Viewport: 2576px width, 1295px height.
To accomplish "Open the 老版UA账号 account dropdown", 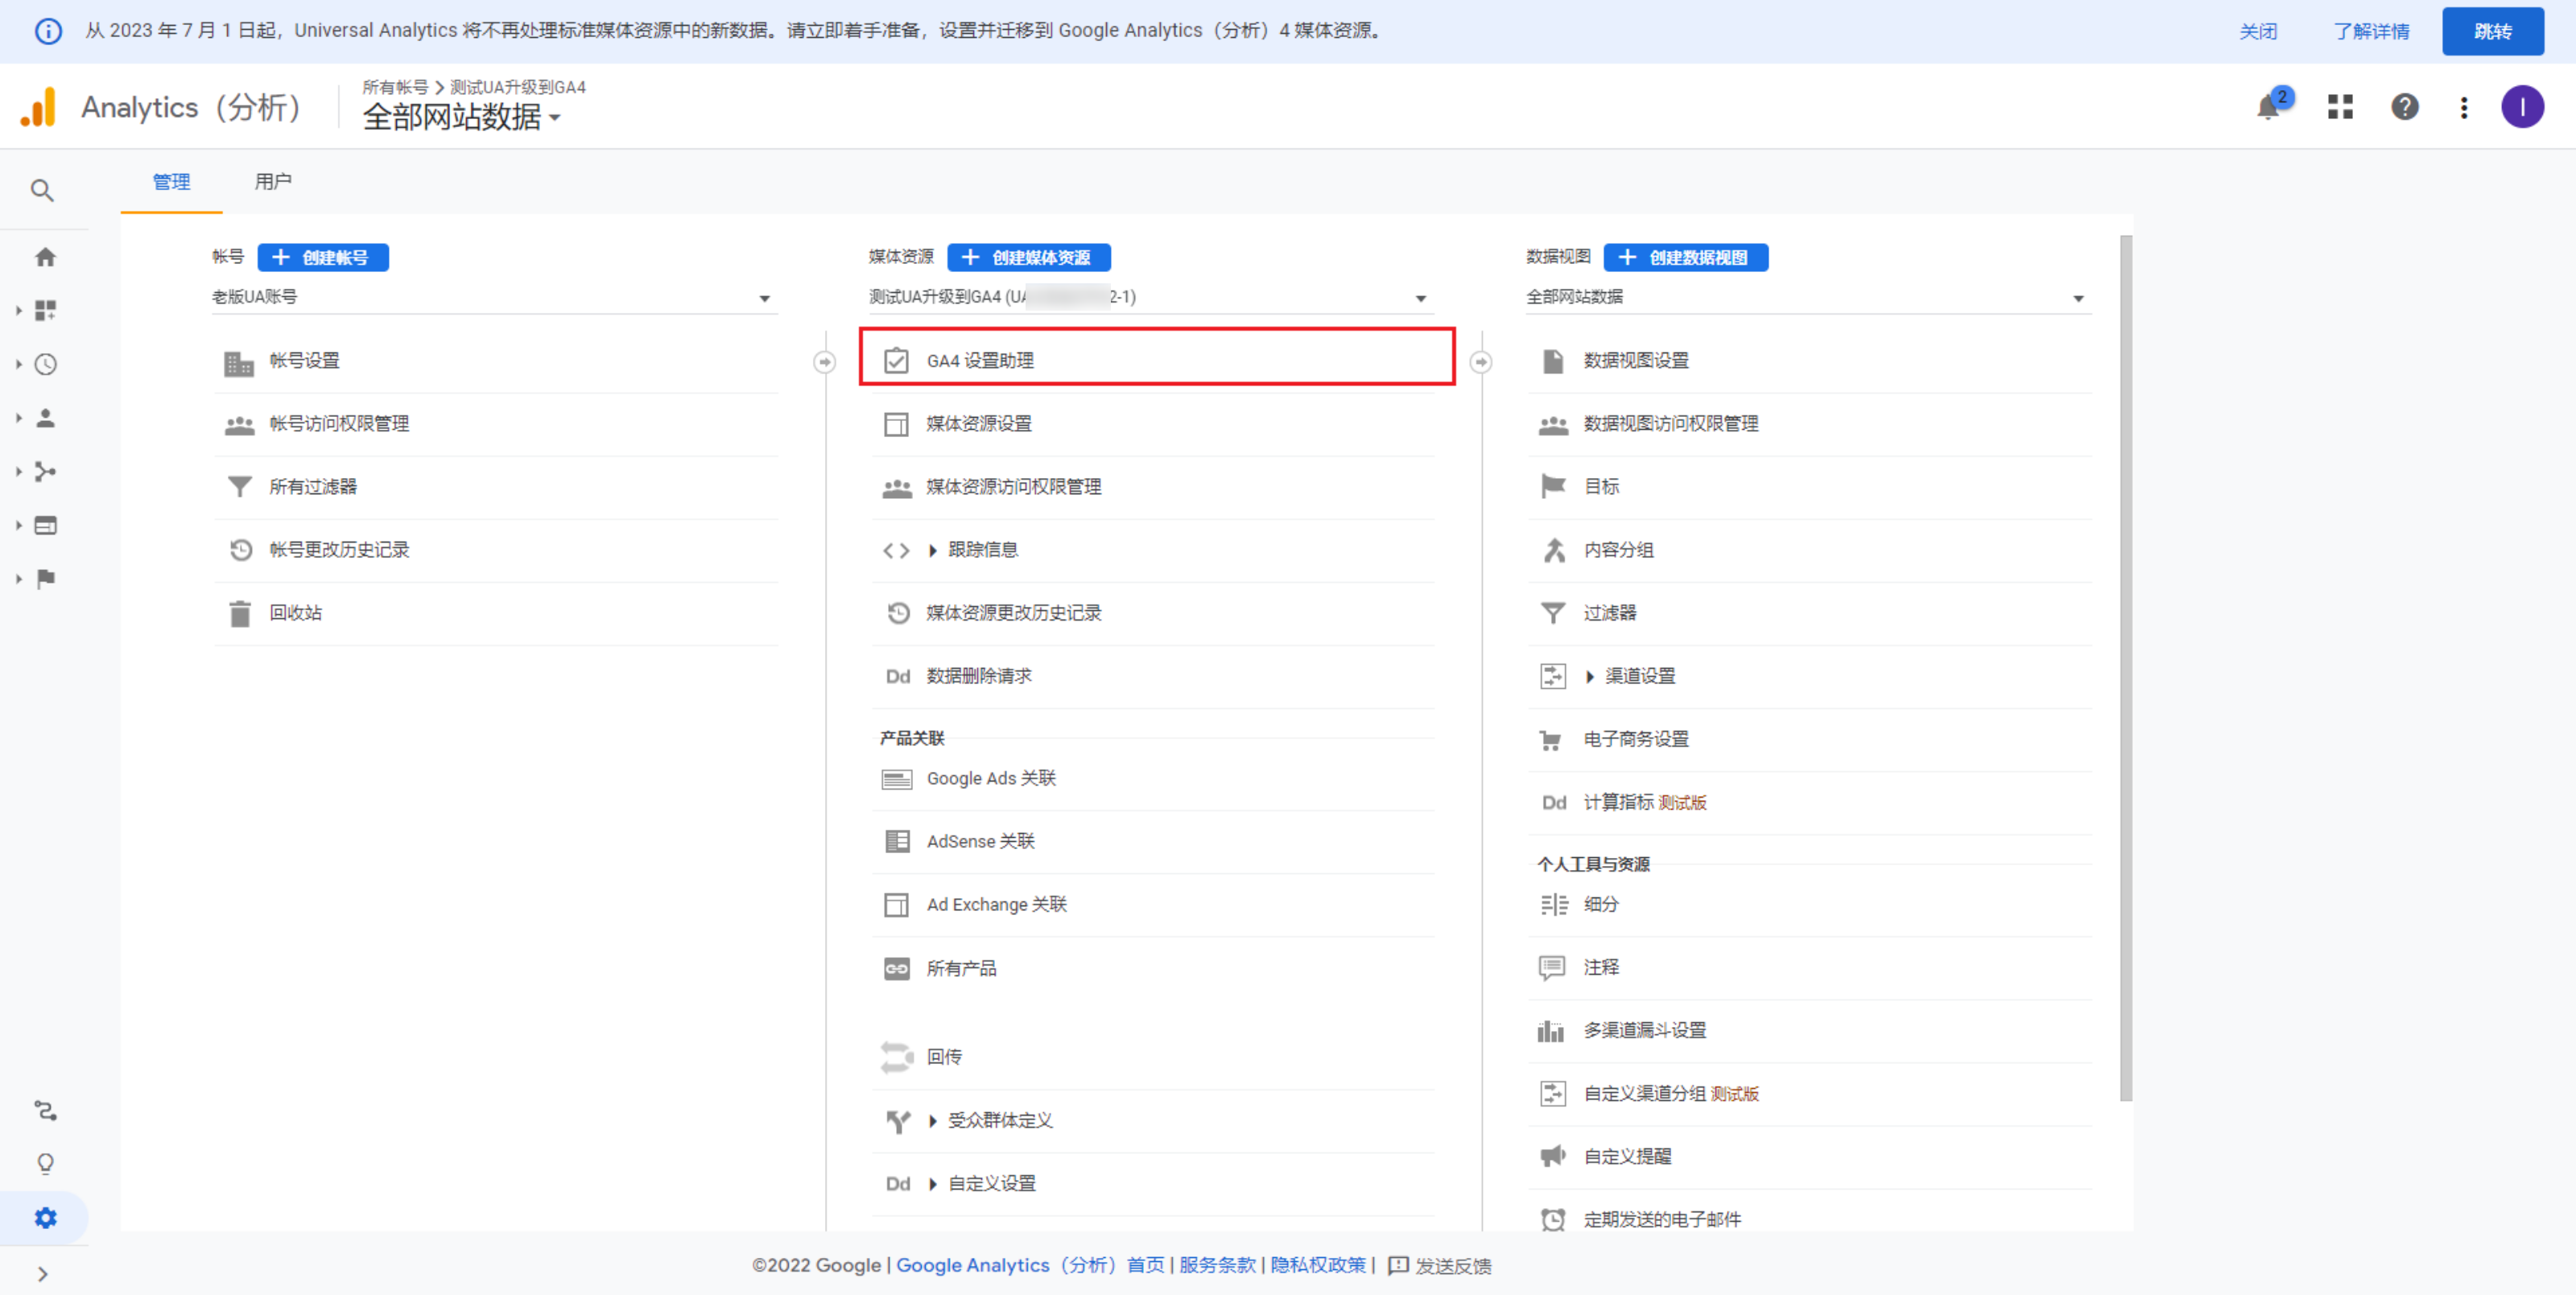I will [x=494, y=298].
